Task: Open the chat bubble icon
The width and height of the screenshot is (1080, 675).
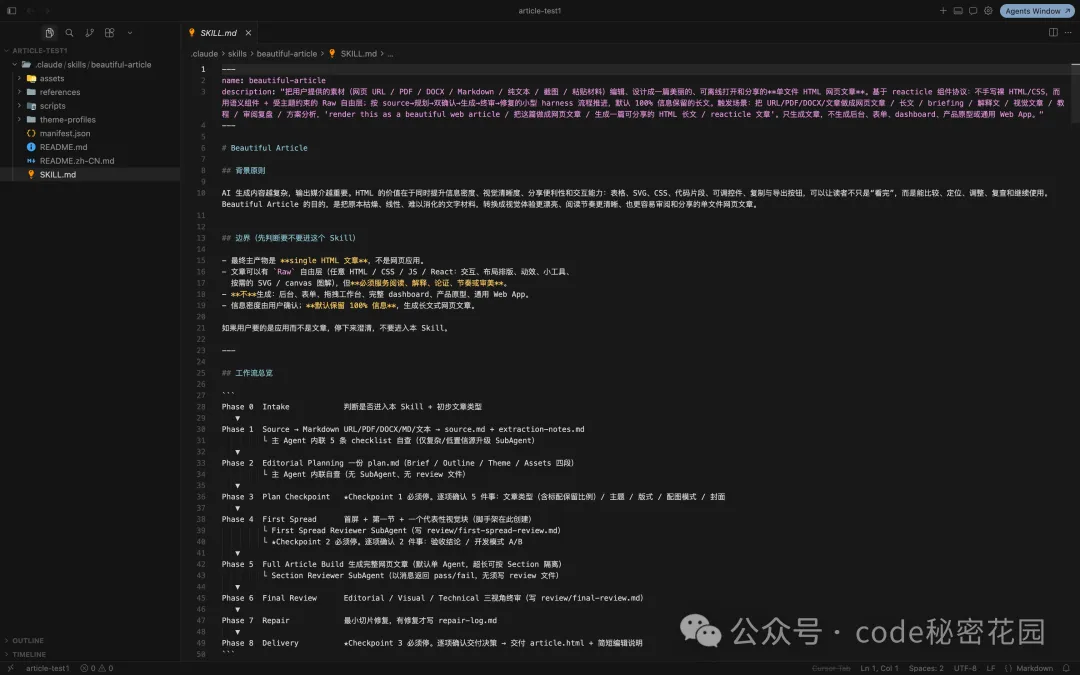Action: click(973, 11)
